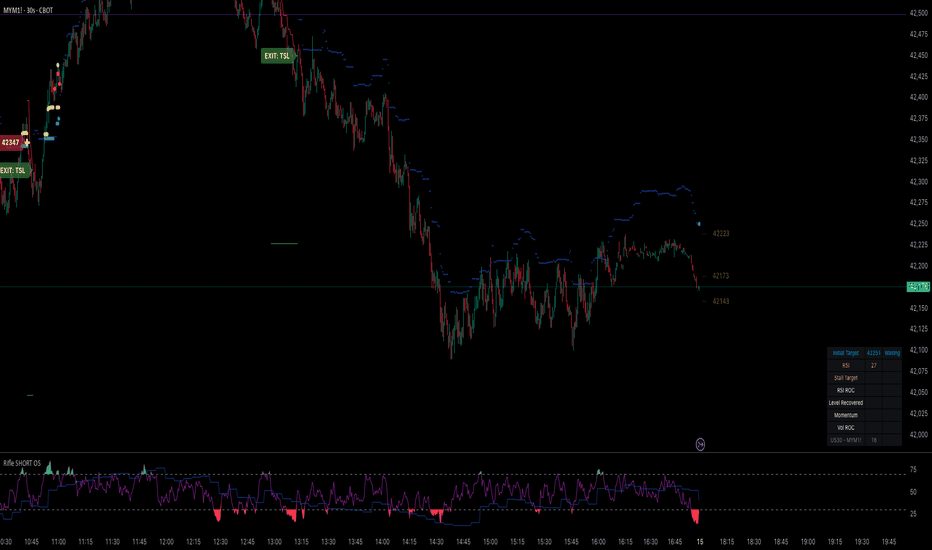Click the 42223 level label
Screen dimensions: 932x550
(720, 234)
